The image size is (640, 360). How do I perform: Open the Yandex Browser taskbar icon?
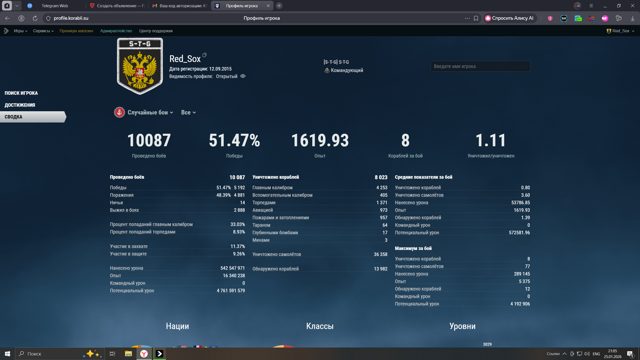coord(144,354)
